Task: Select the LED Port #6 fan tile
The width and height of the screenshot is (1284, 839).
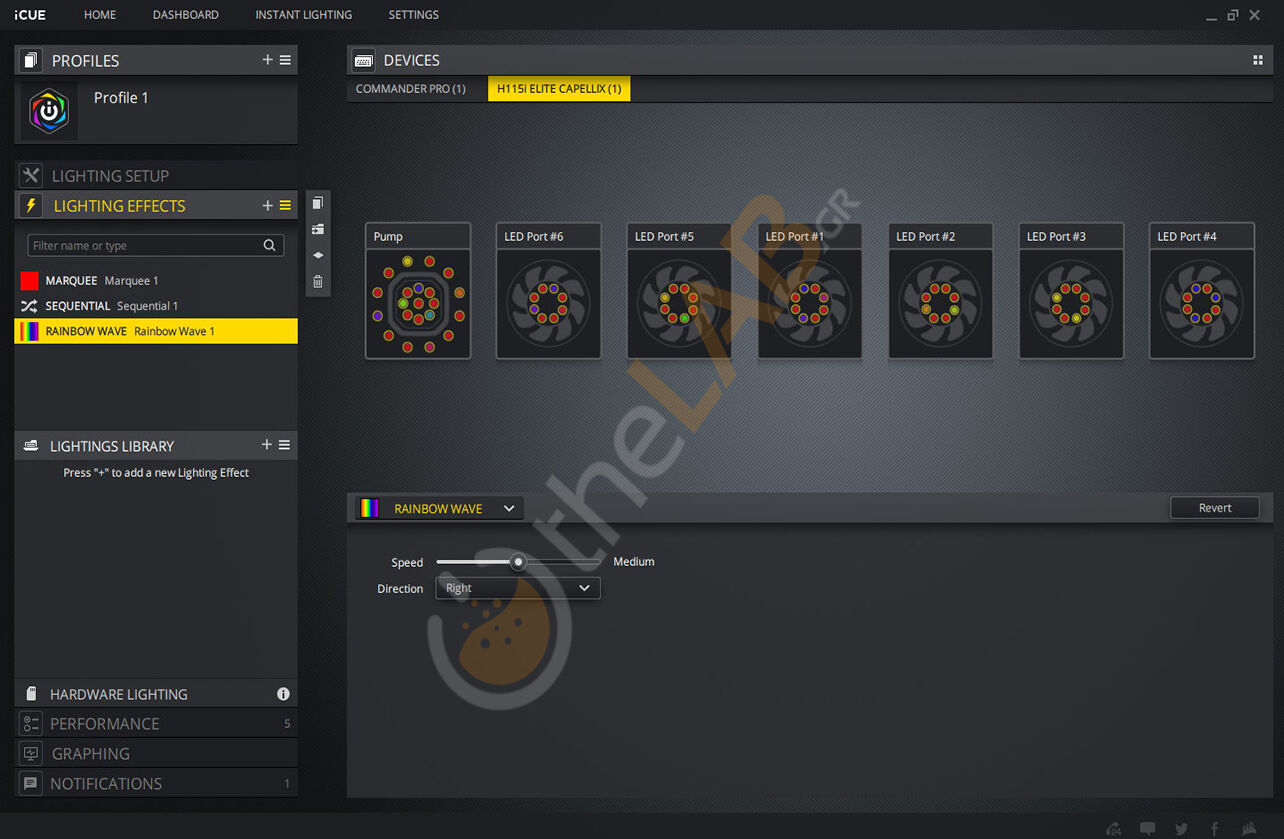Action: coord(549,290)
